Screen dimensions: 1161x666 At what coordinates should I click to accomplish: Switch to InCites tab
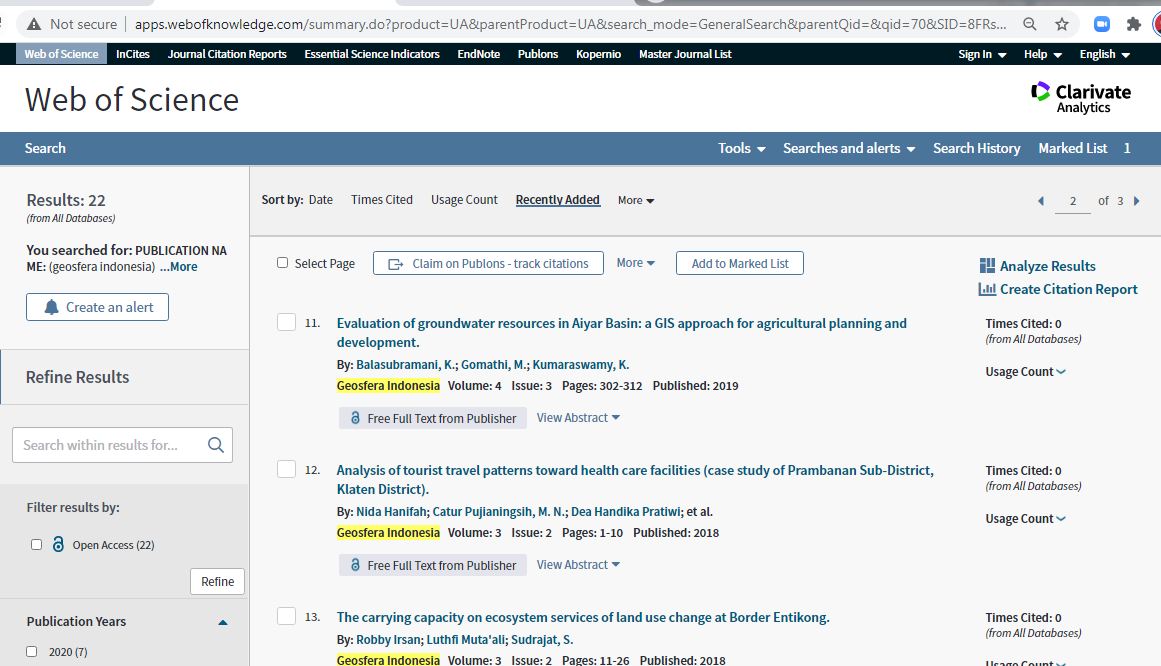coord(133,54)
